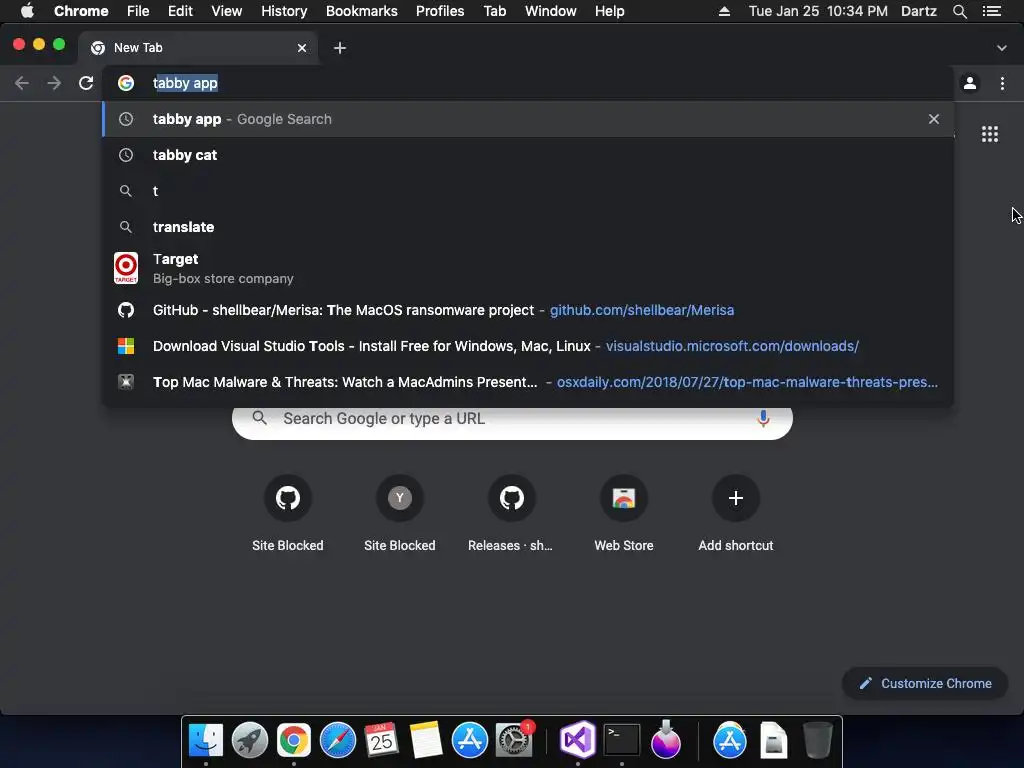Screen dimensions: 1024x768
Task: Click in the address bar text 'tabby app'
Action: [185, 83]
